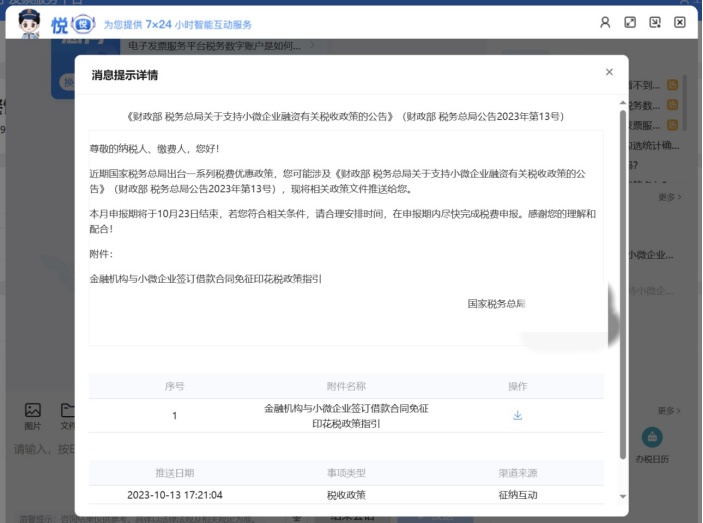Image resolution: width=703 pixels, height=523 pixels.
Task: Download the attachment in the table row
Action: tap(517, 416)
